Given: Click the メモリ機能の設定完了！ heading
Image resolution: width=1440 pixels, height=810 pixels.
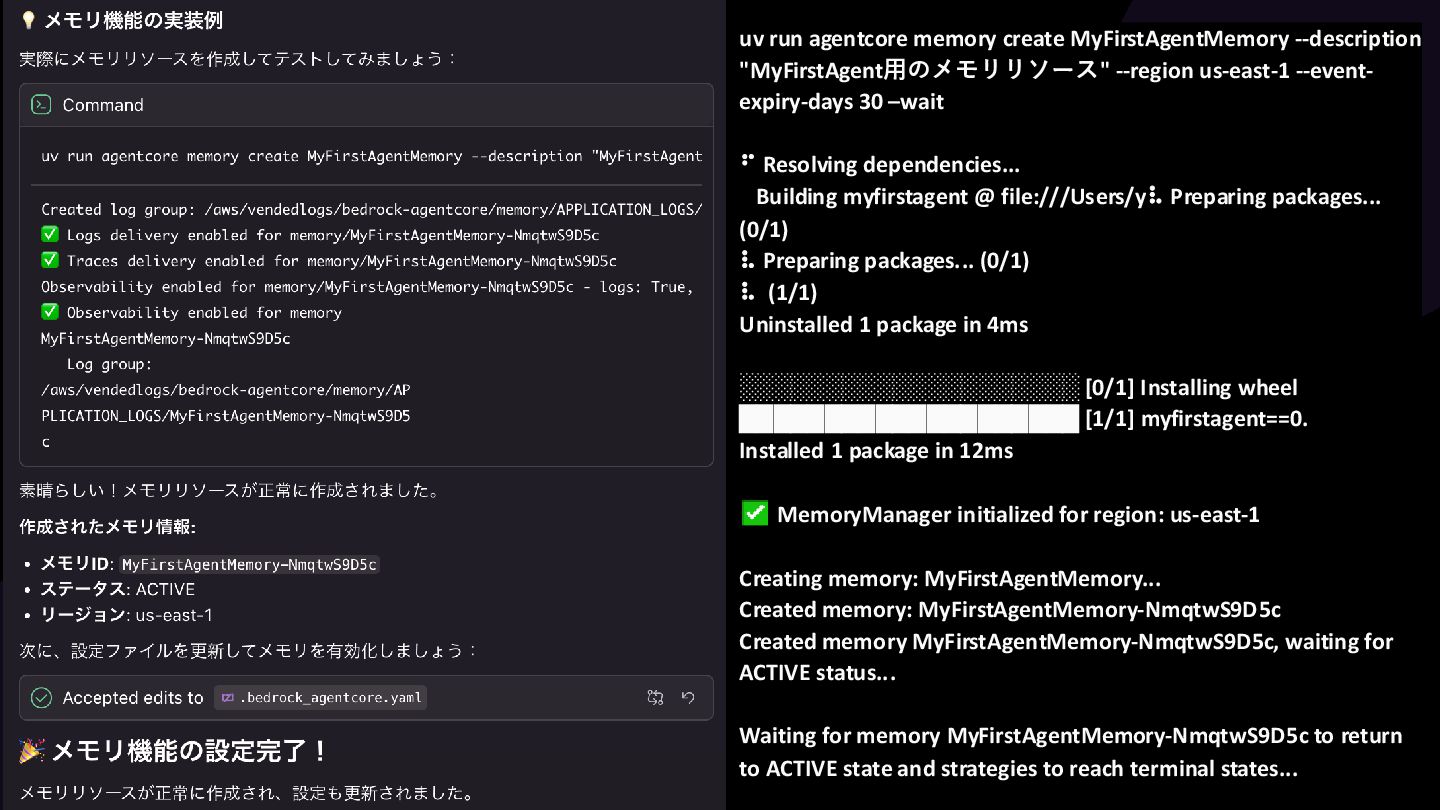Looking at the screenshot, I should coord(174,750).
